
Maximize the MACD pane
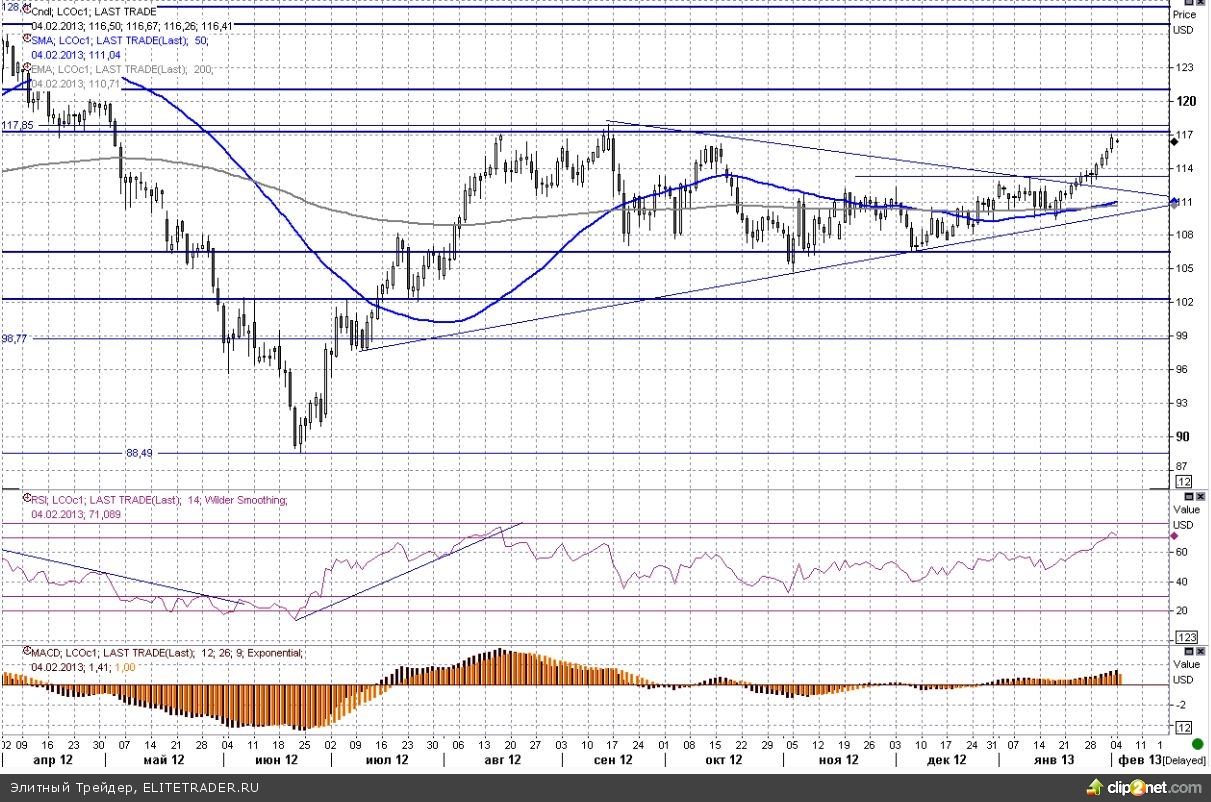coord(1187,650)
